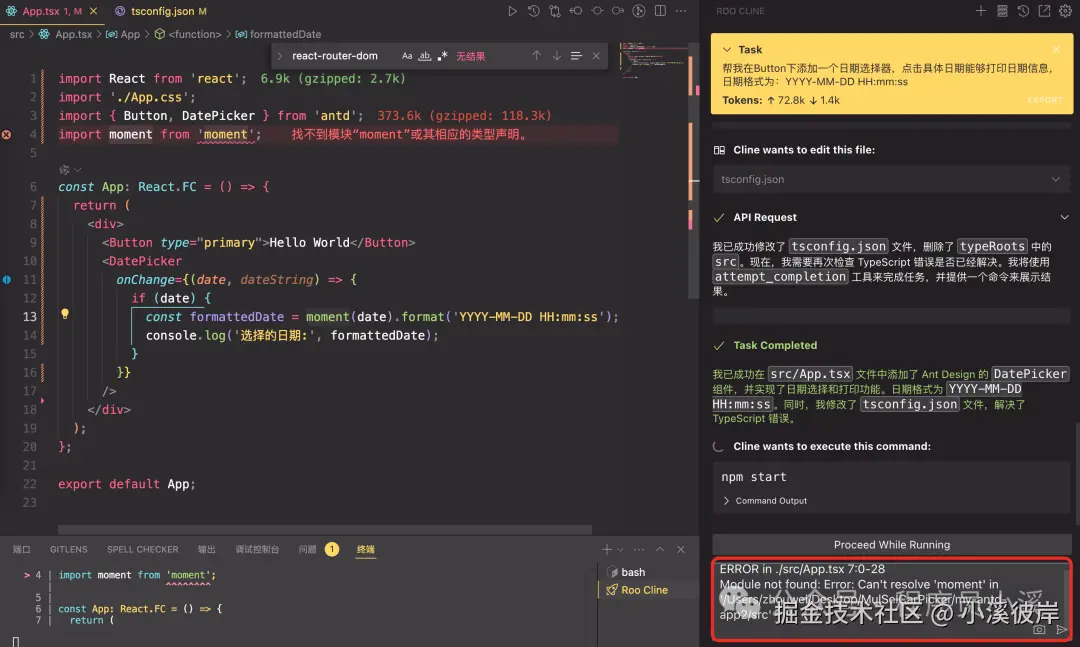
Task: Go to next find match arrow
Action: [557, 56]
